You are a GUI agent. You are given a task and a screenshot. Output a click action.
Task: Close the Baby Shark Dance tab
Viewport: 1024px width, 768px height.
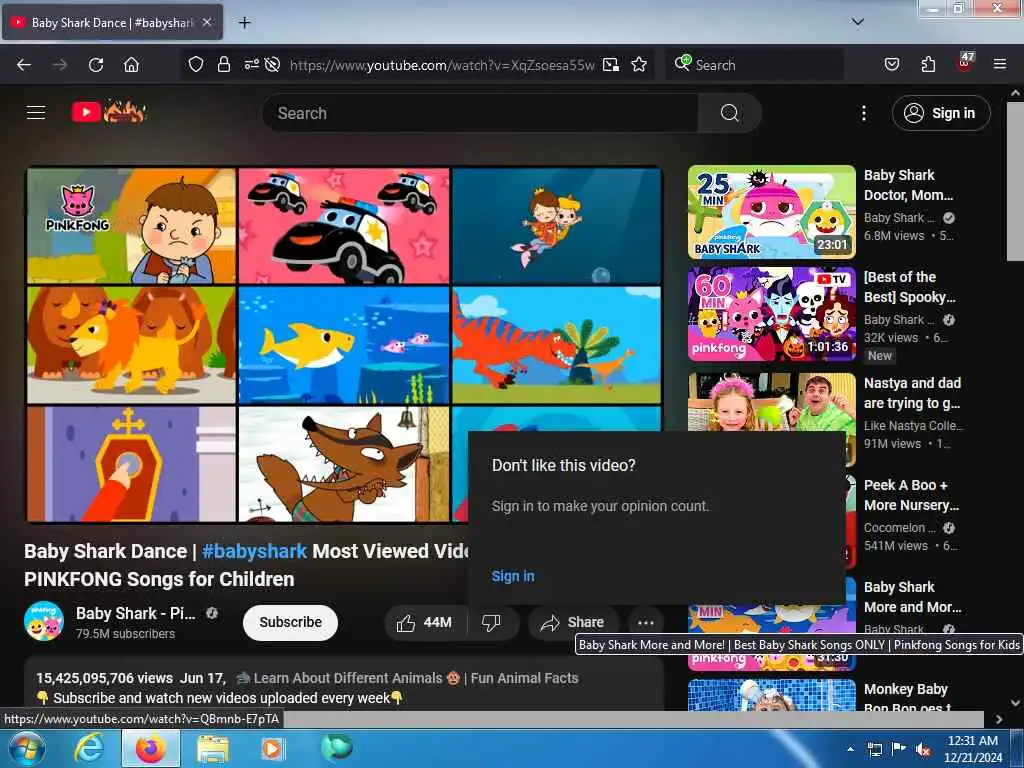206,22
